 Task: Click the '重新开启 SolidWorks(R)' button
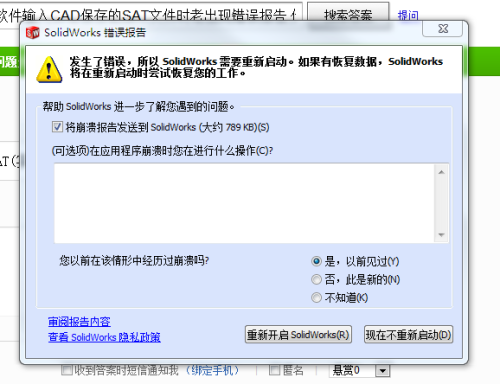tap(298, 334)
